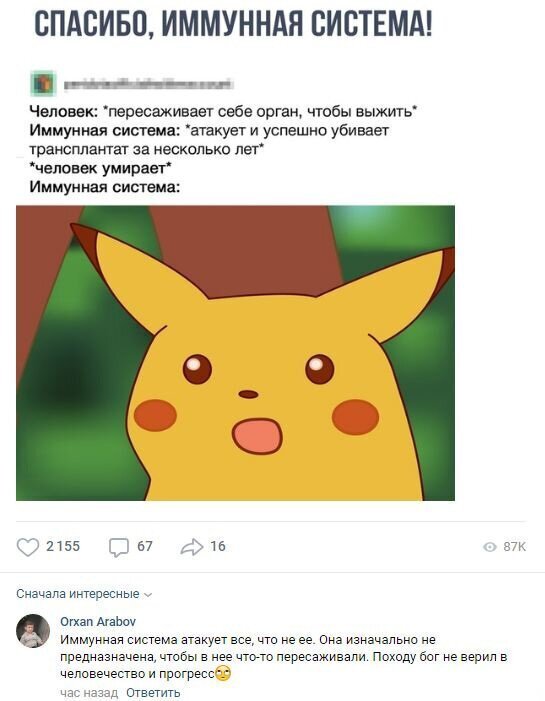Click the eye views icon
Screen dimensions: 545x701
coord(490,547)
